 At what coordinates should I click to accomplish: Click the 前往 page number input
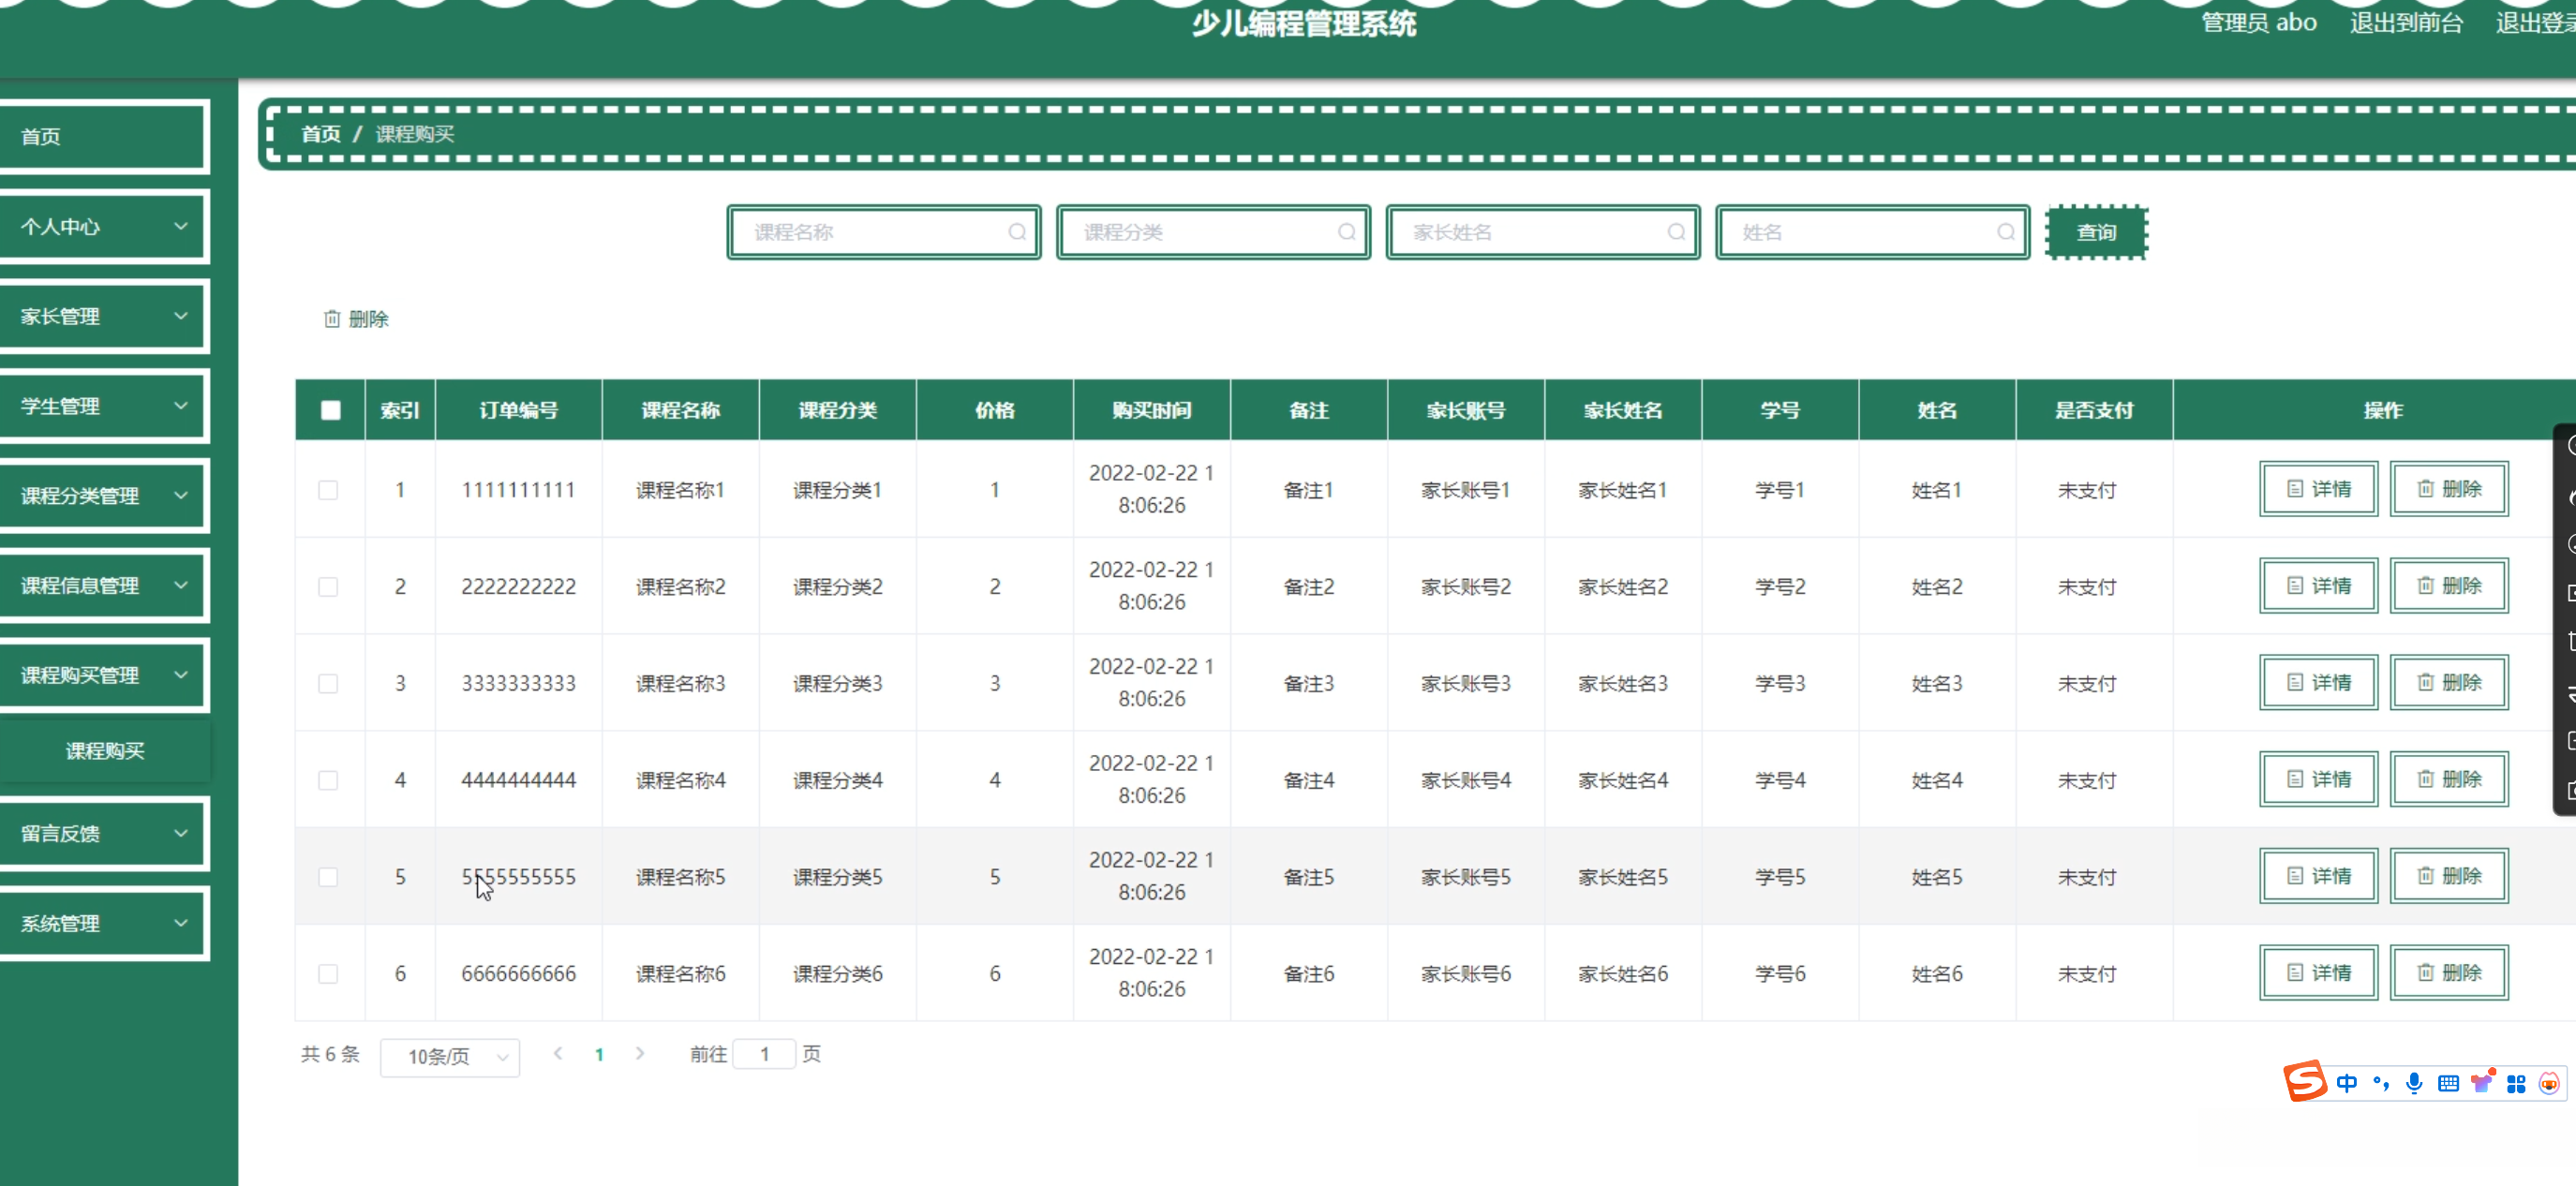click(764, 1054)
